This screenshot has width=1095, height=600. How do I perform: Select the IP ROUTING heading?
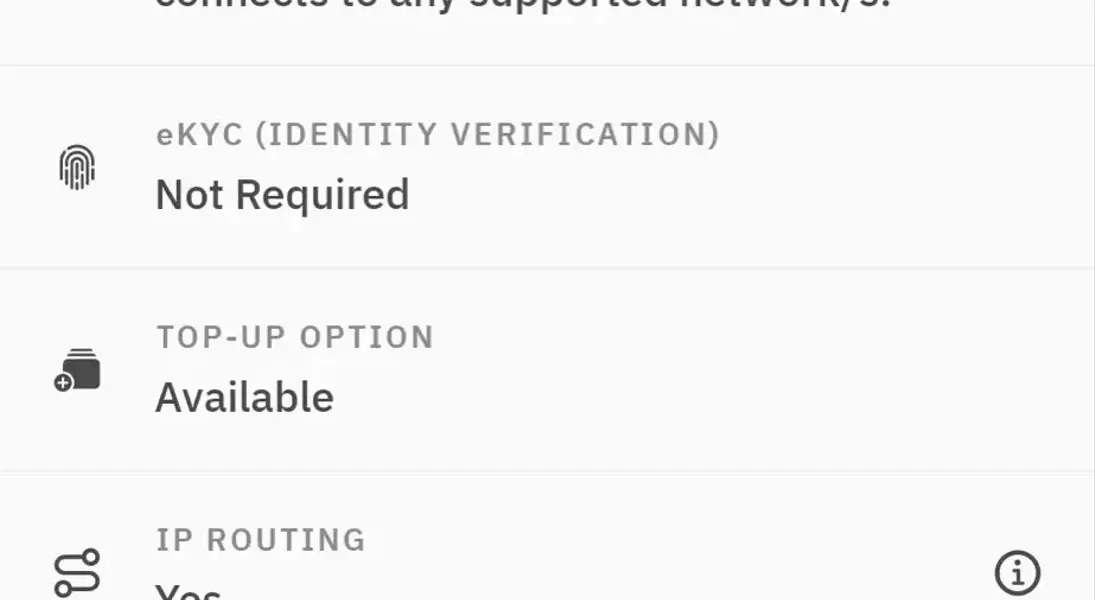coord(260,540)
